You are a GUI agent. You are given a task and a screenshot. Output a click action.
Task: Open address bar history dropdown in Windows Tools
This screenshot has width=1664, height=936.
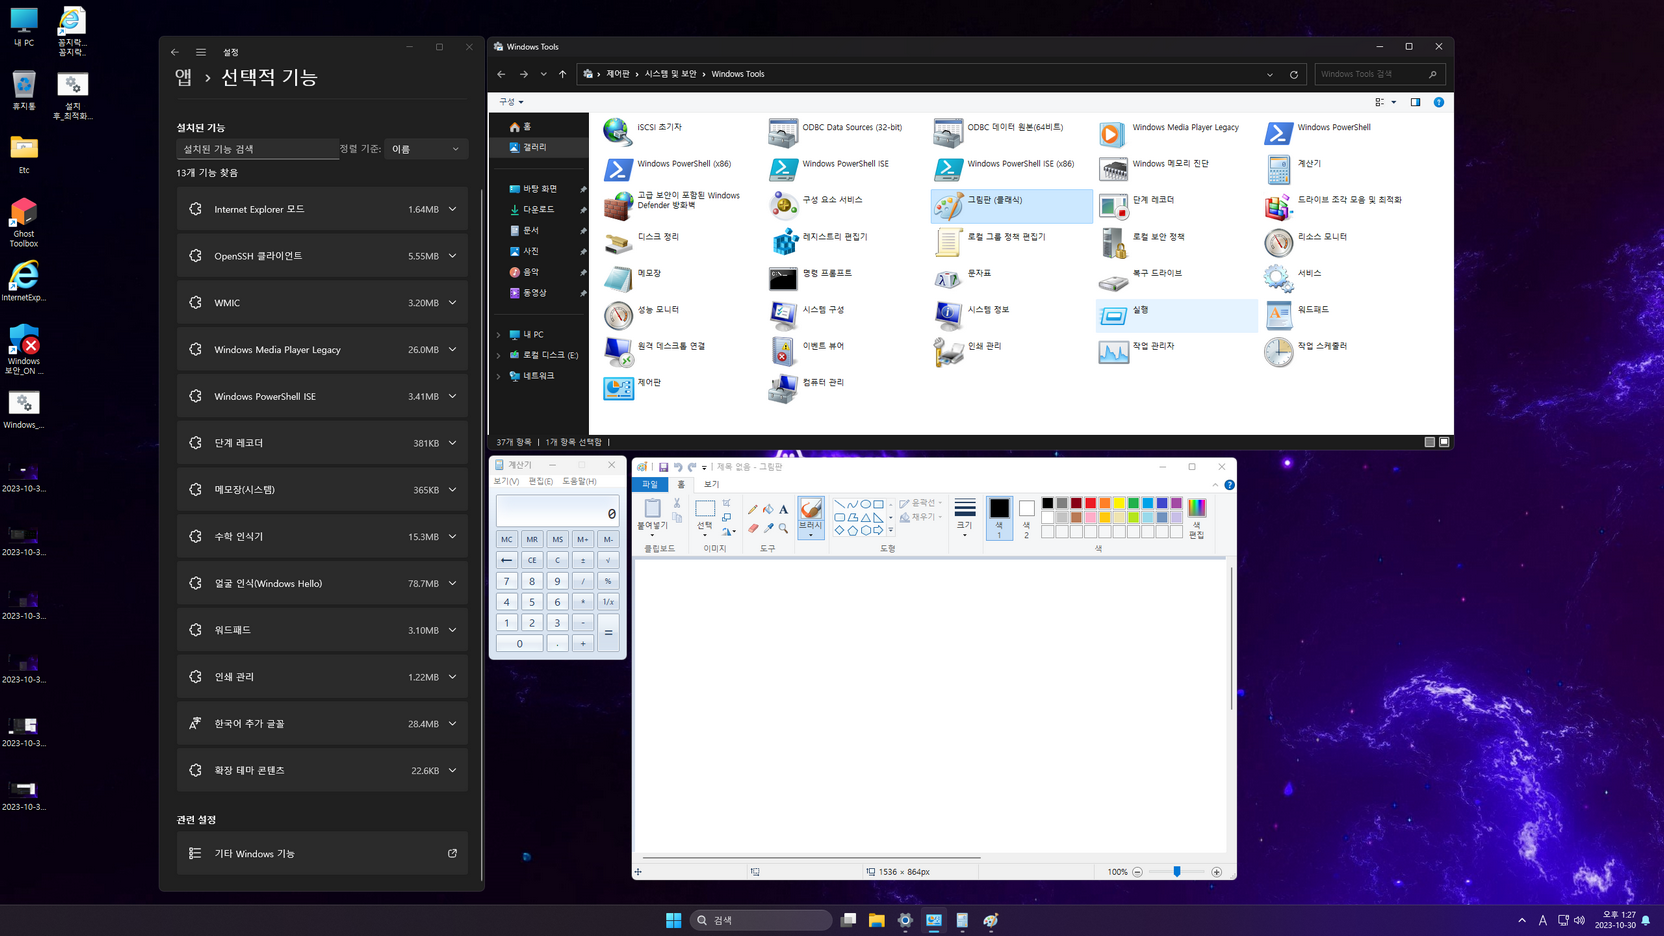[x=1270, y=74]
